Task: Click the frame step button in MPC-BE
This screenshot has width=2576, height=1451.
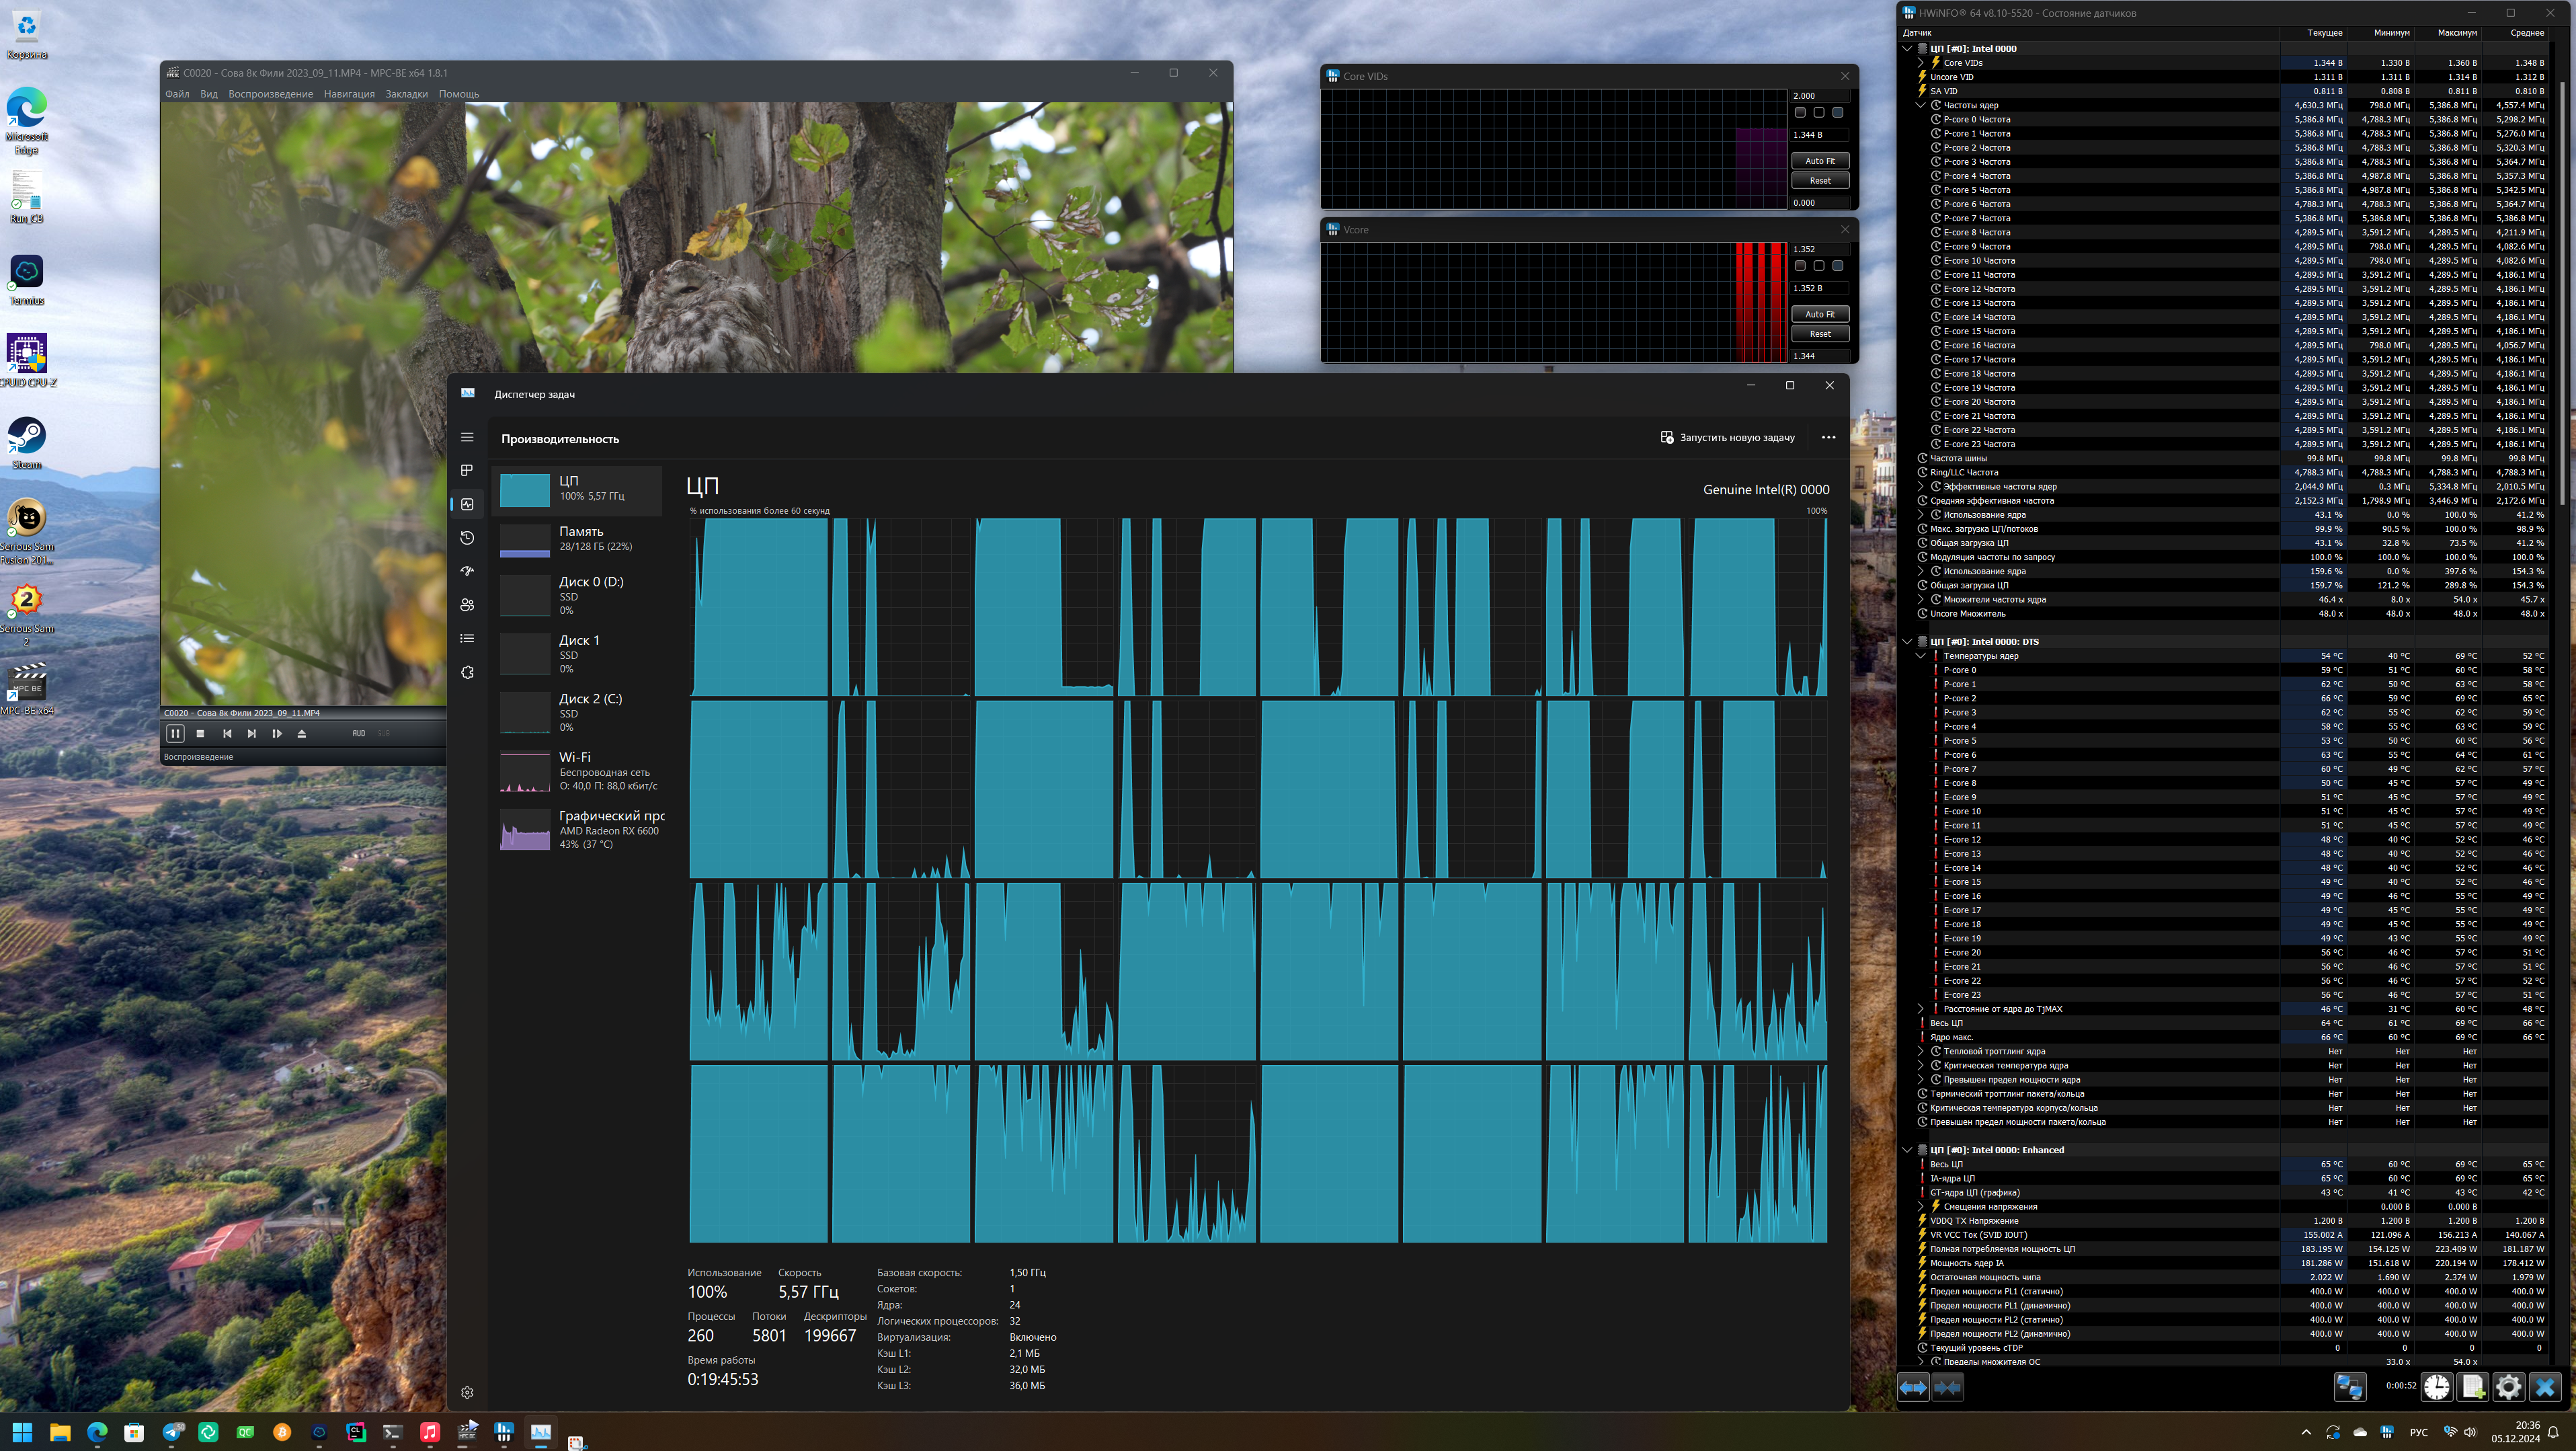Action: click(277, 733)
